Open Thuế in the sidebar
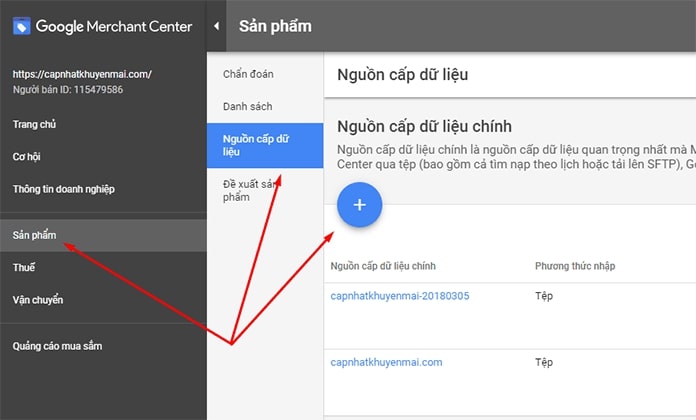The width and height of the screenshot is (696, 420). [x=24, y=267]
